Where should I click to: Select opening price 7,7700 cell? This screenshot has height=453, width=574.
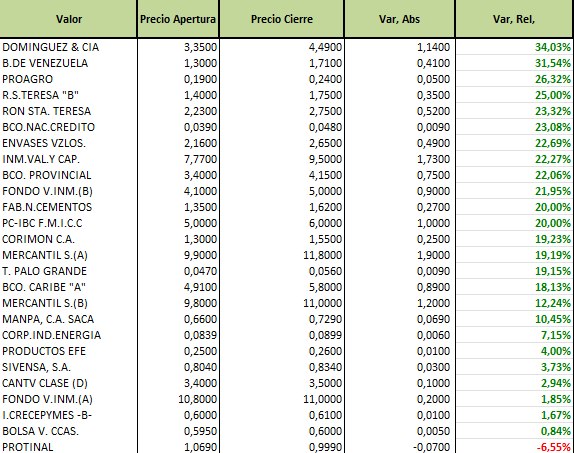(178, 159)
